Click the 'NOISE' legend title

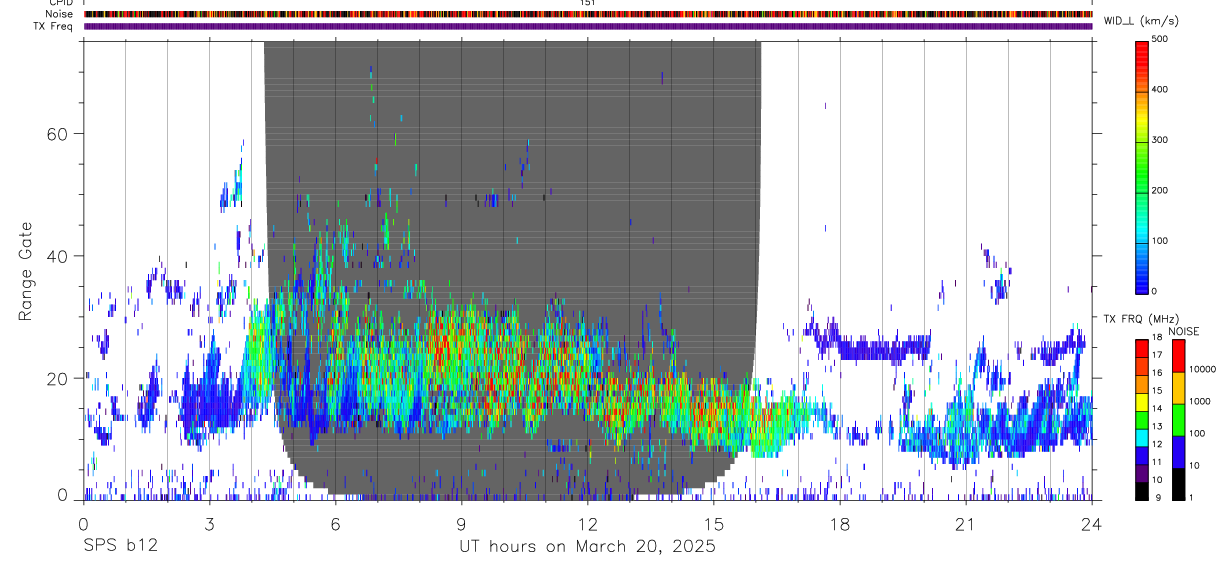point(1183,331)
